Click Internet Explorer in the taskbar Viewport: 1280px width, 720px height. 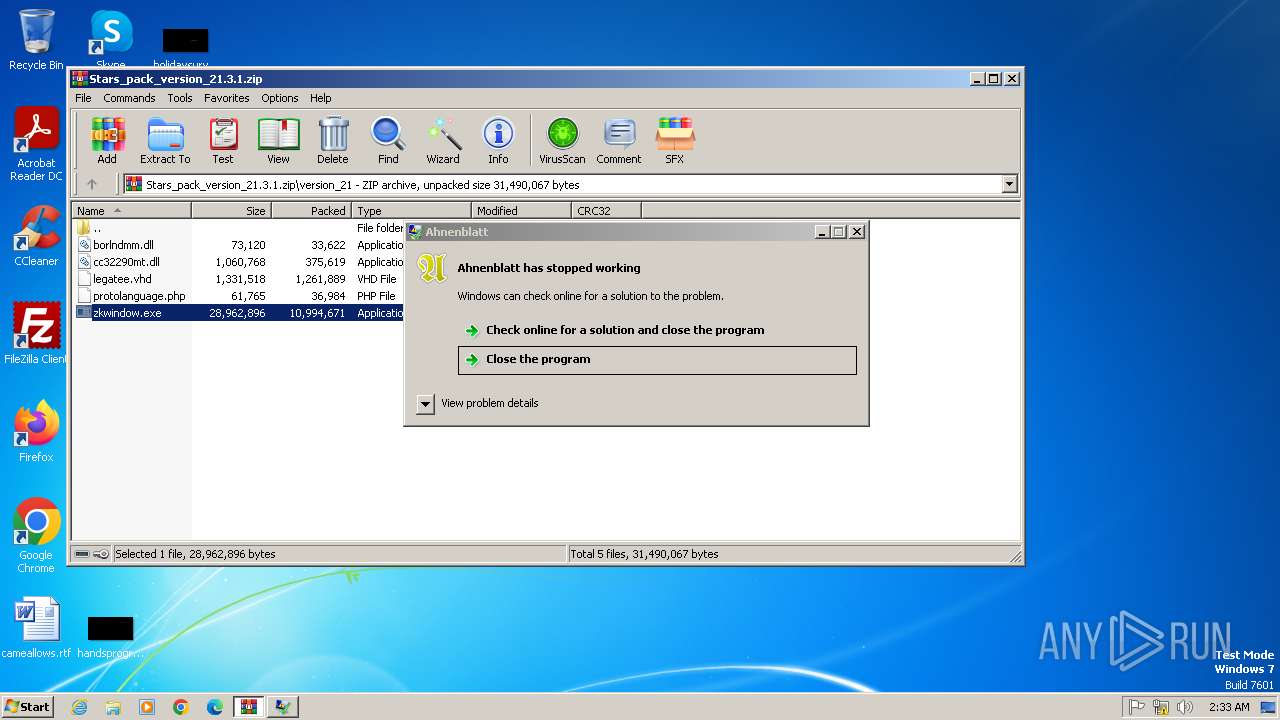click(x=79, y=707)
